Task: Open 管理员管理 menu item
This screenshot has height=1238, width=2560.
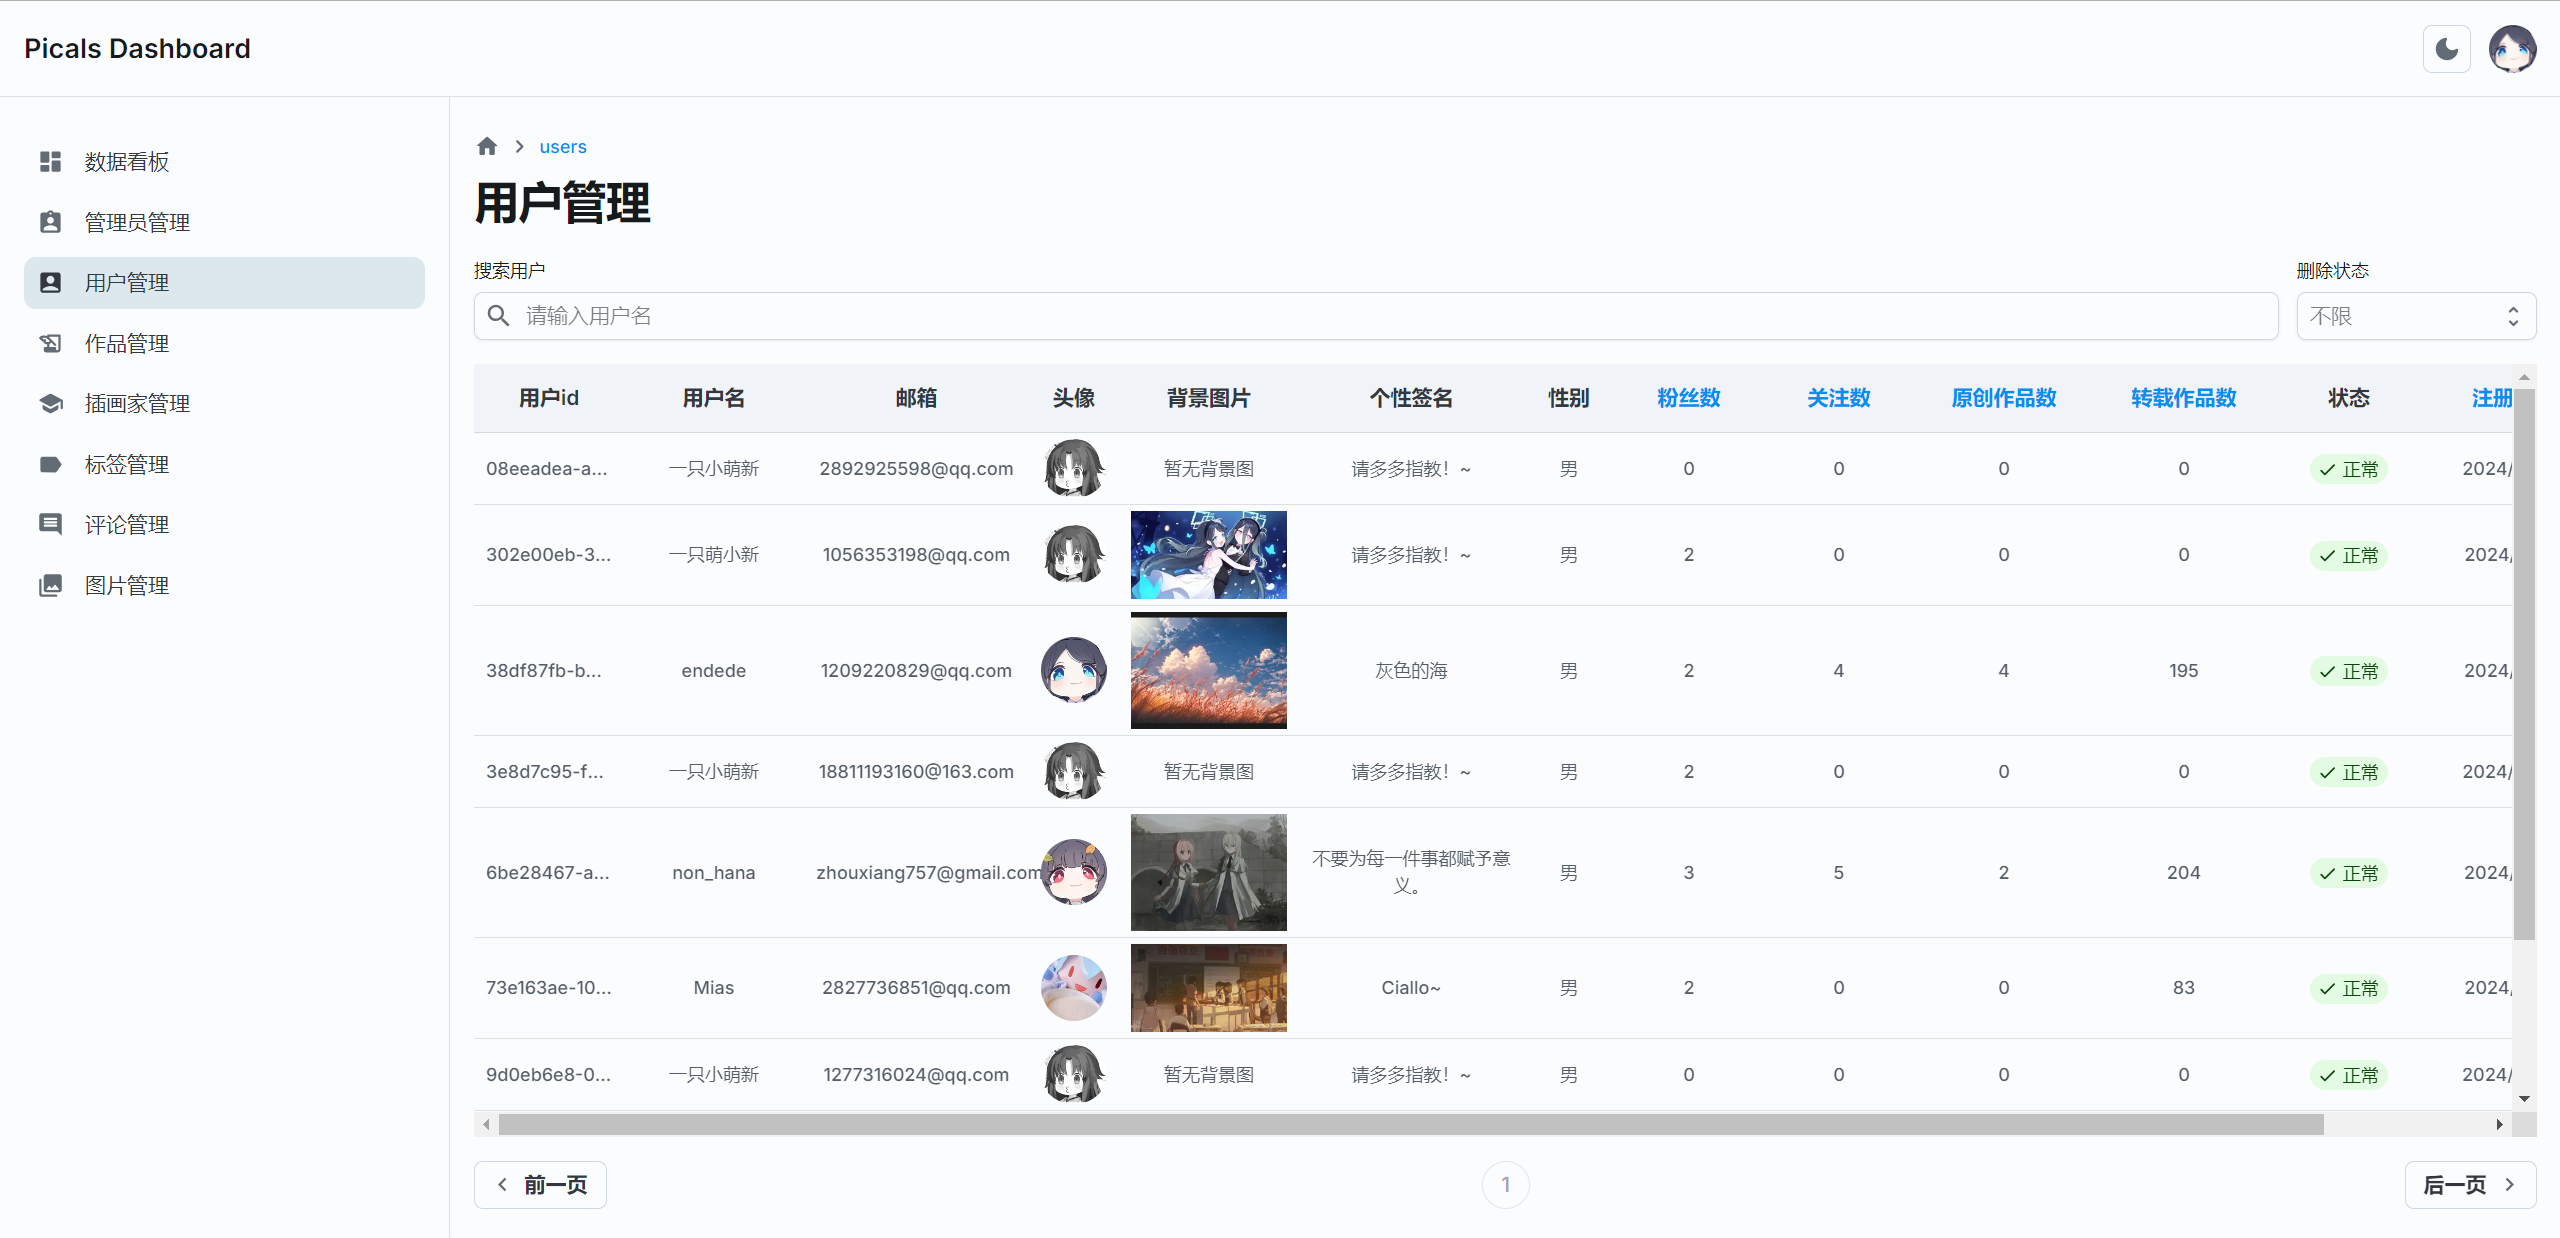Action: pyautogui.click(x=224, y=222)
